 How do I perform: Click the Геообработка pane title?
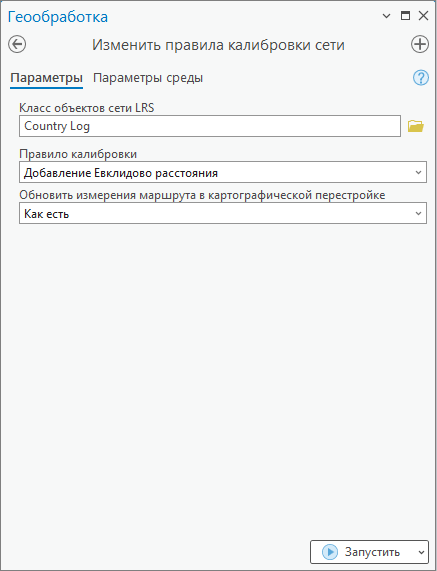pyautogui.click(x=58, y=17)
